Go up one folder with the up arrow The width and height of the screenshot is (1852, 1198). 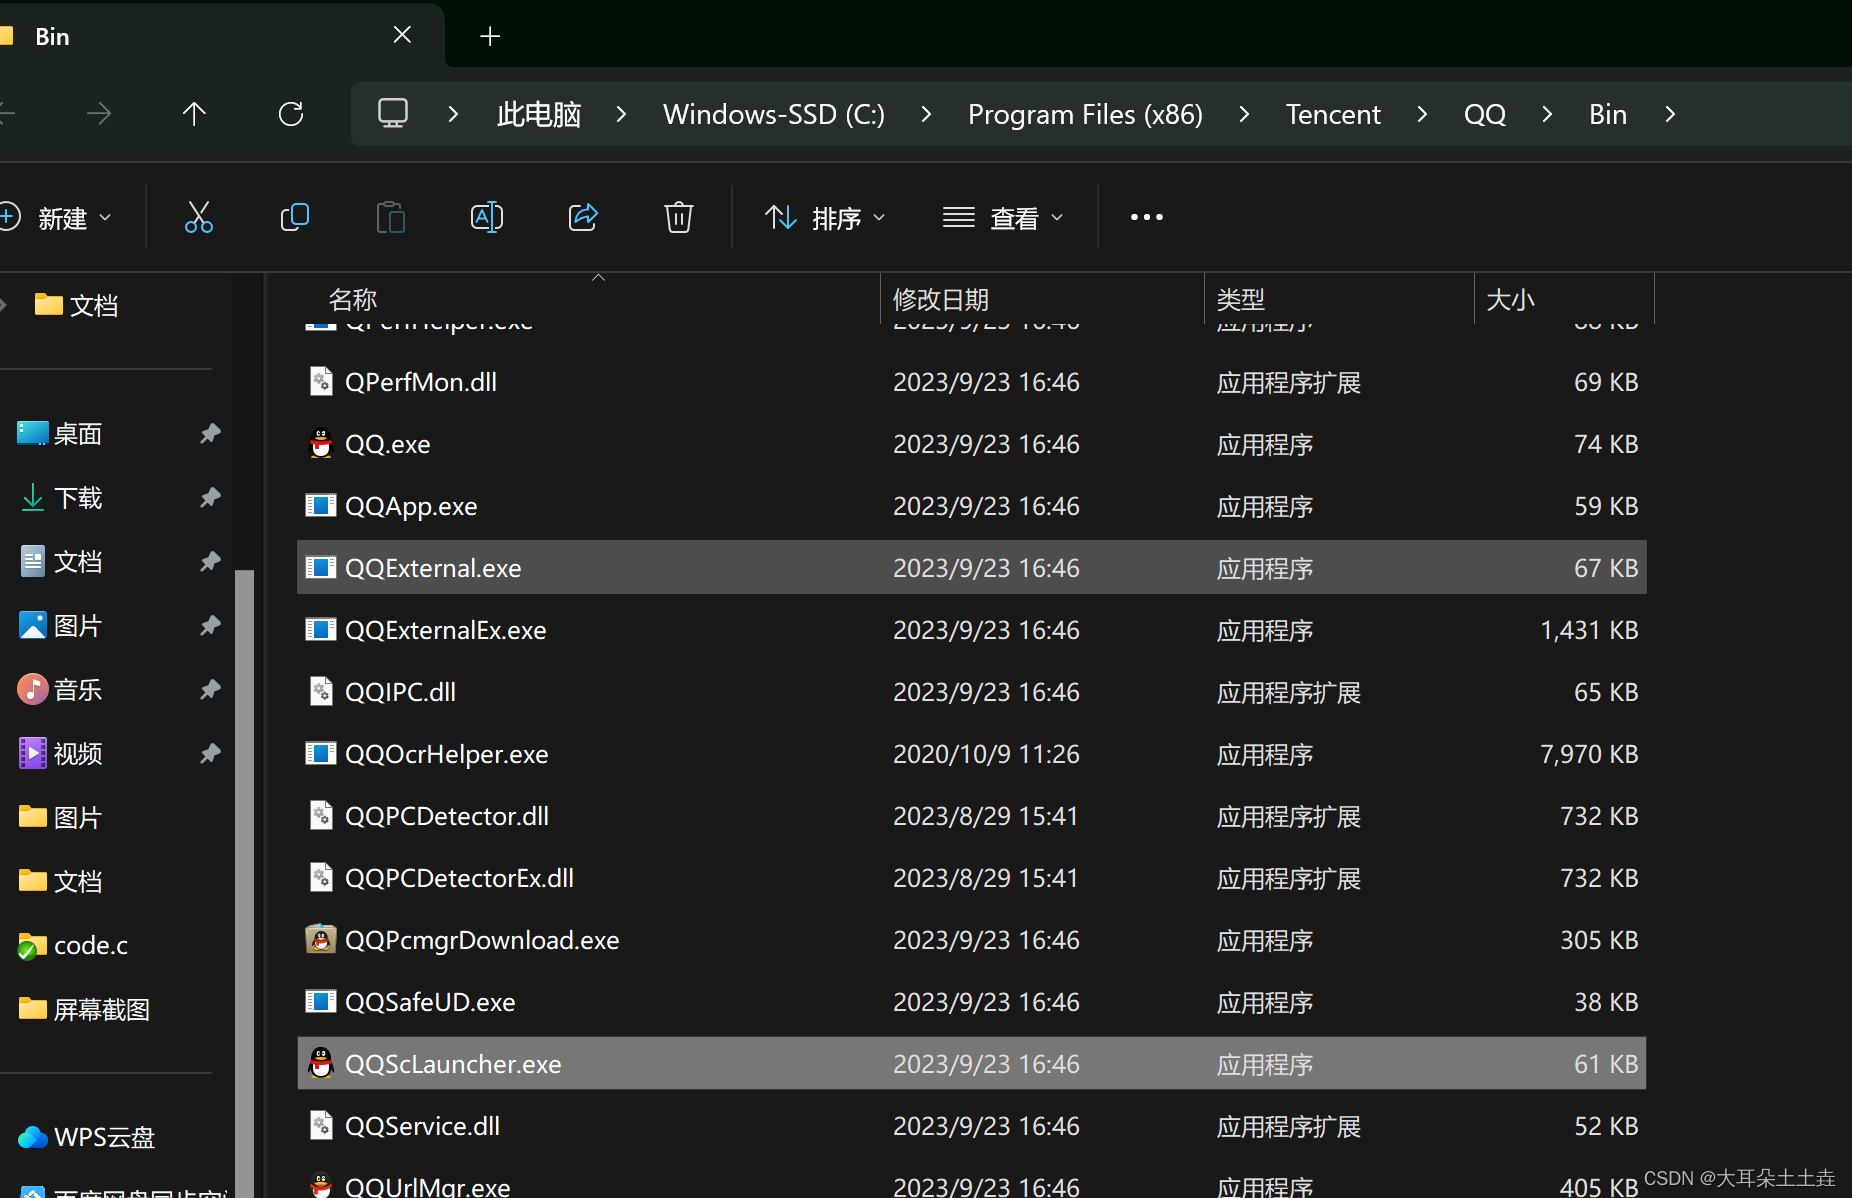[x=194, y=114]
